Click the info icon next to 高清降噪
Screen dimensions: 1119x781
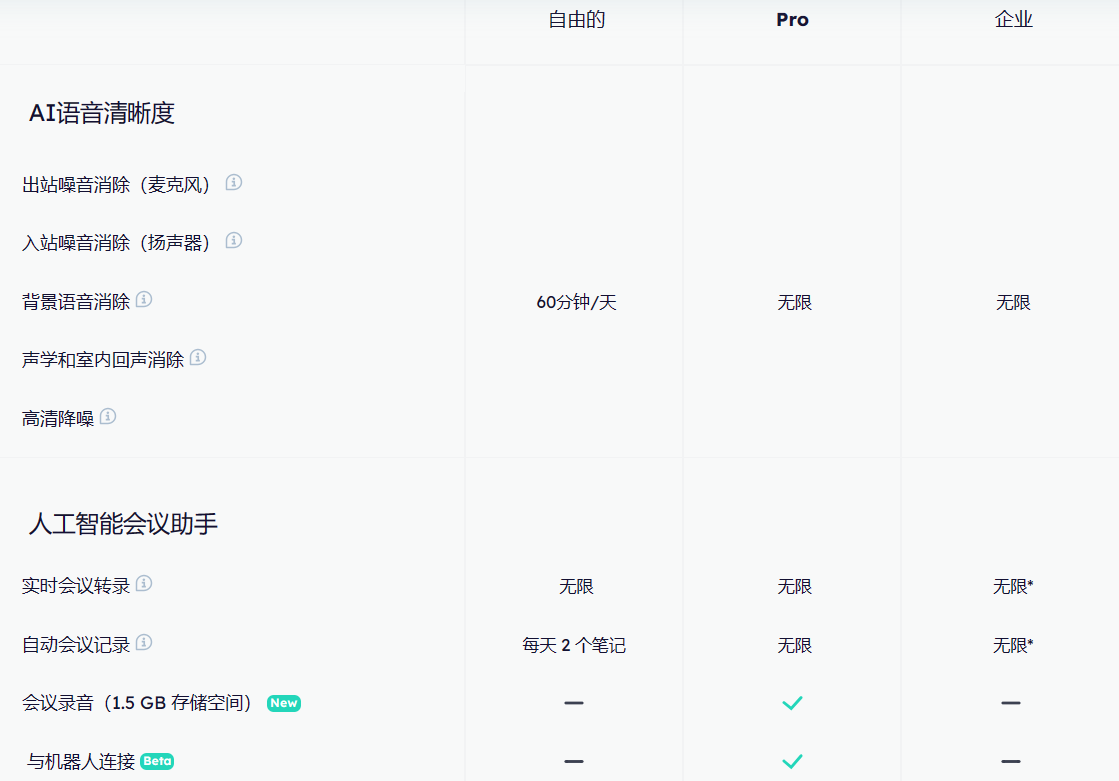108,417
